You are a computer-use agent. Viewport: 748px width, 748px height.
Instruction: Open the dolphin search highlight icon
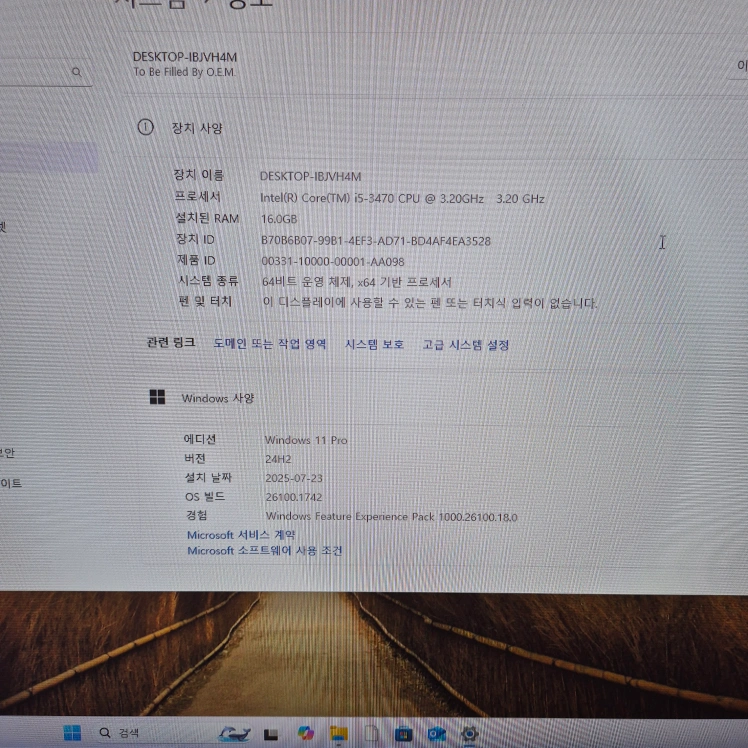tap(235, 733)
